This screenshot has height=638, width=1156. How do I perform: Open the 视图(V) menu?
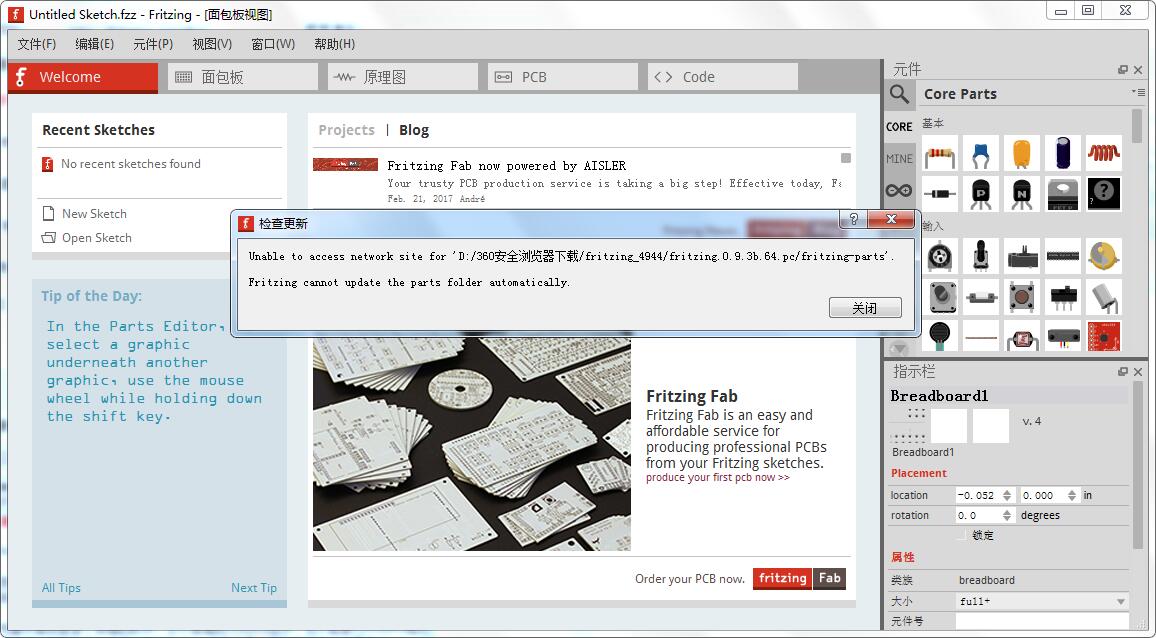point(212,44)
